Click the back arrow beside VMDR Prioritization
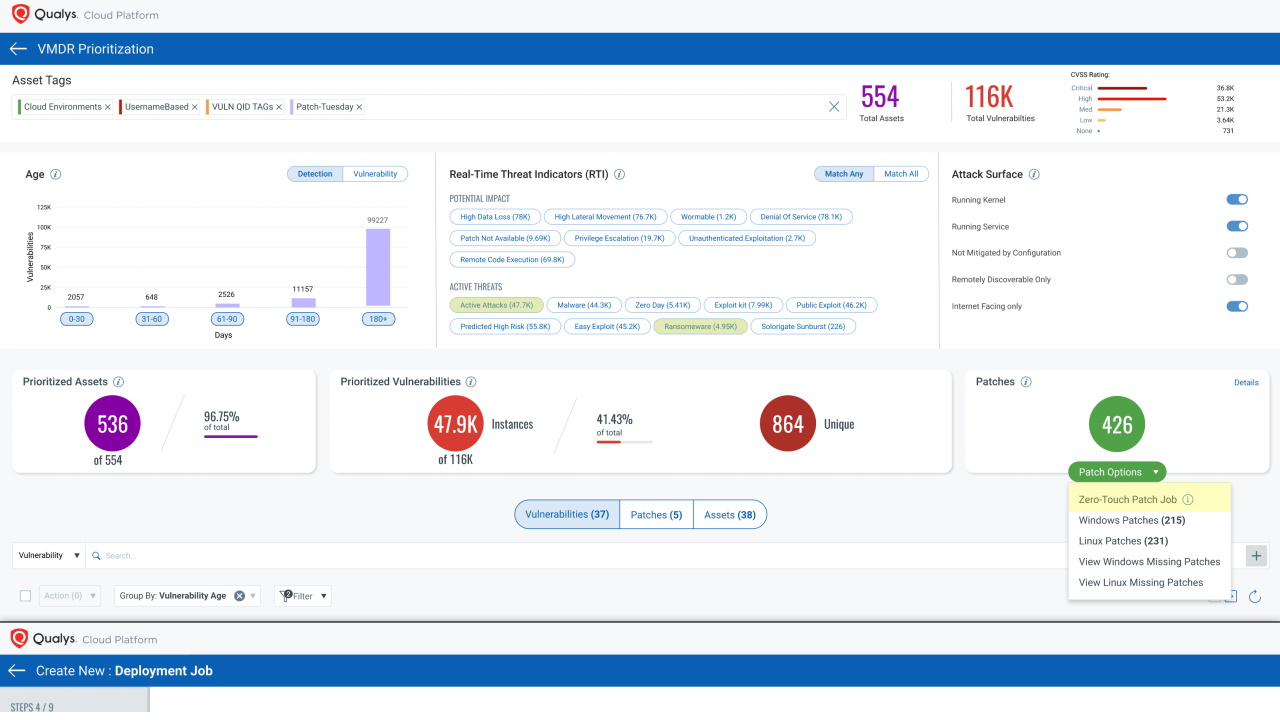The width and height of the screenshot is (1280, 720). pyautogui.click(x=16, y=48)
